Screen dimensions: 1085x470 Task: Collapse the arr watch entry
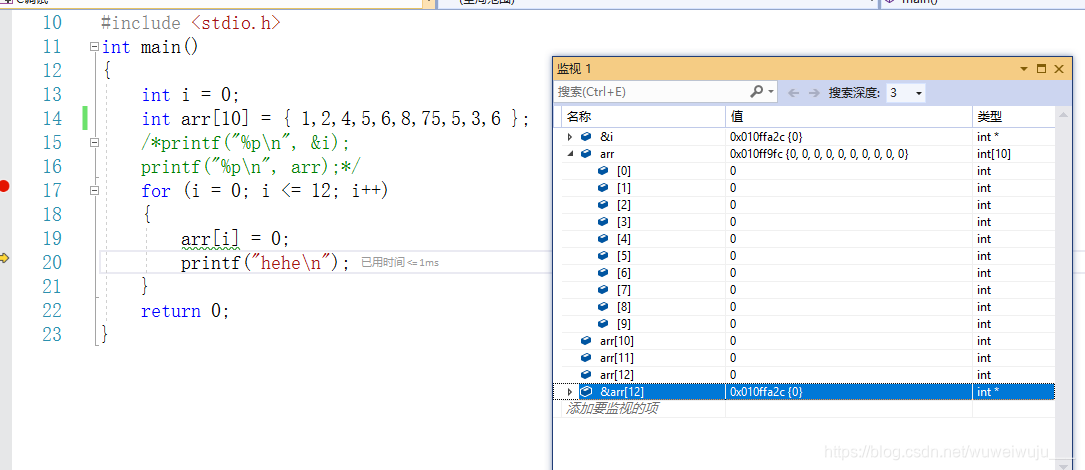tap(569, 154)
